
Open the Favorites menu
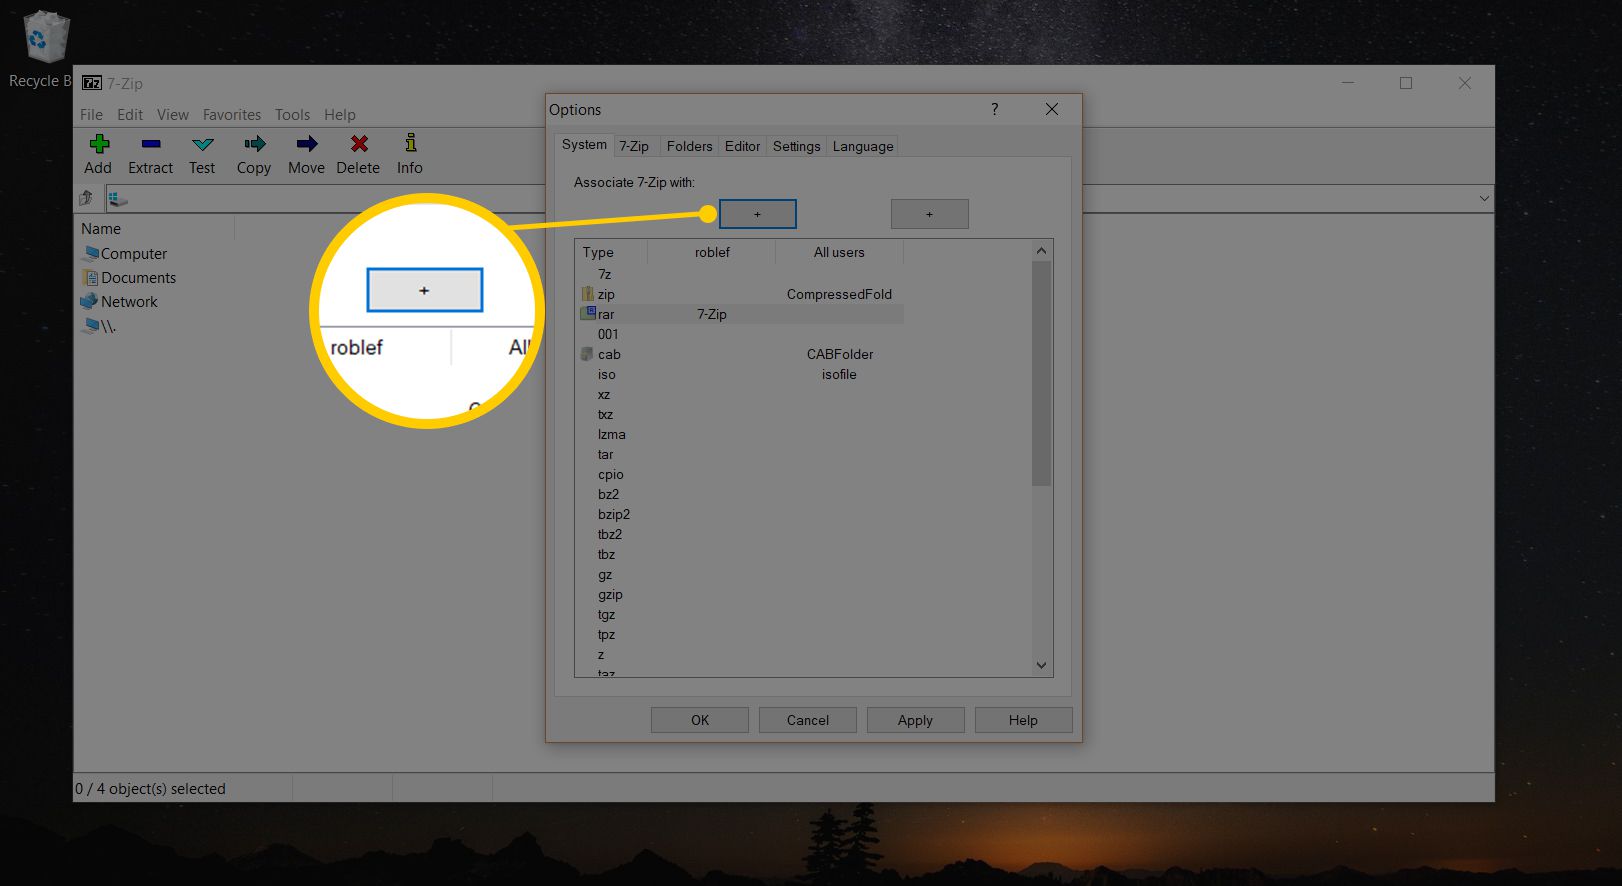tap(232, 115)
